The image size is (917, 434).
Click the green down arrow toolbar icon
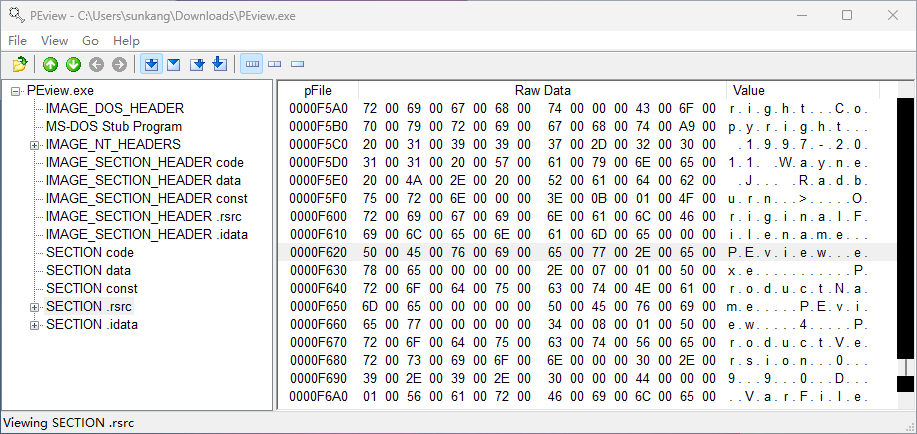[73, 65]
